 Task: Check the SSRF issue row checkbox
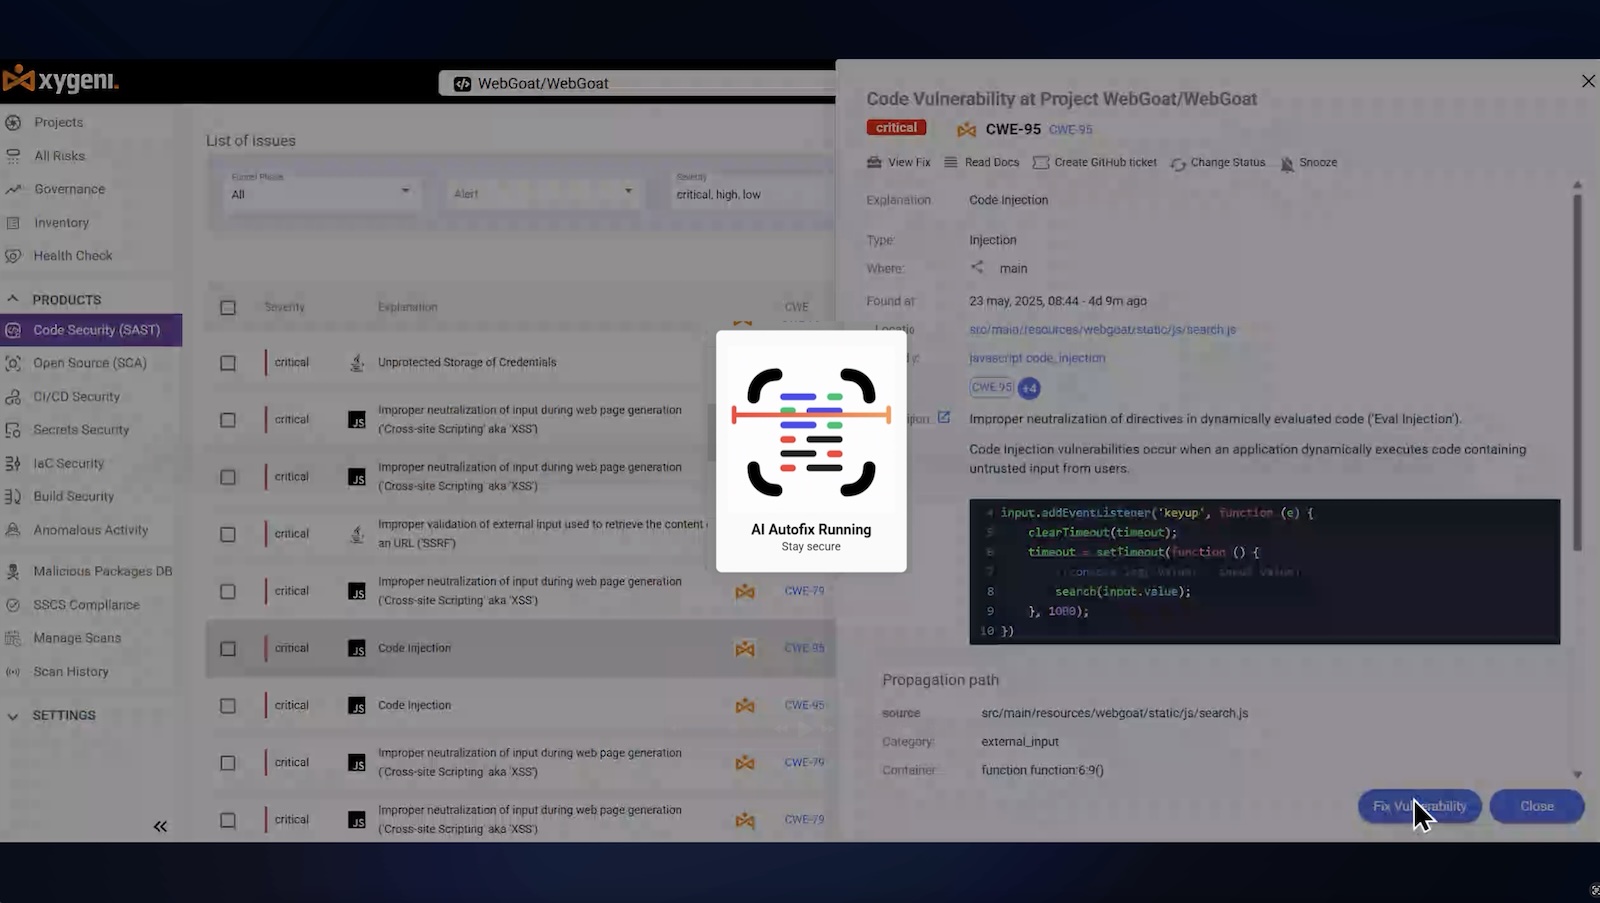coord(228,534)
